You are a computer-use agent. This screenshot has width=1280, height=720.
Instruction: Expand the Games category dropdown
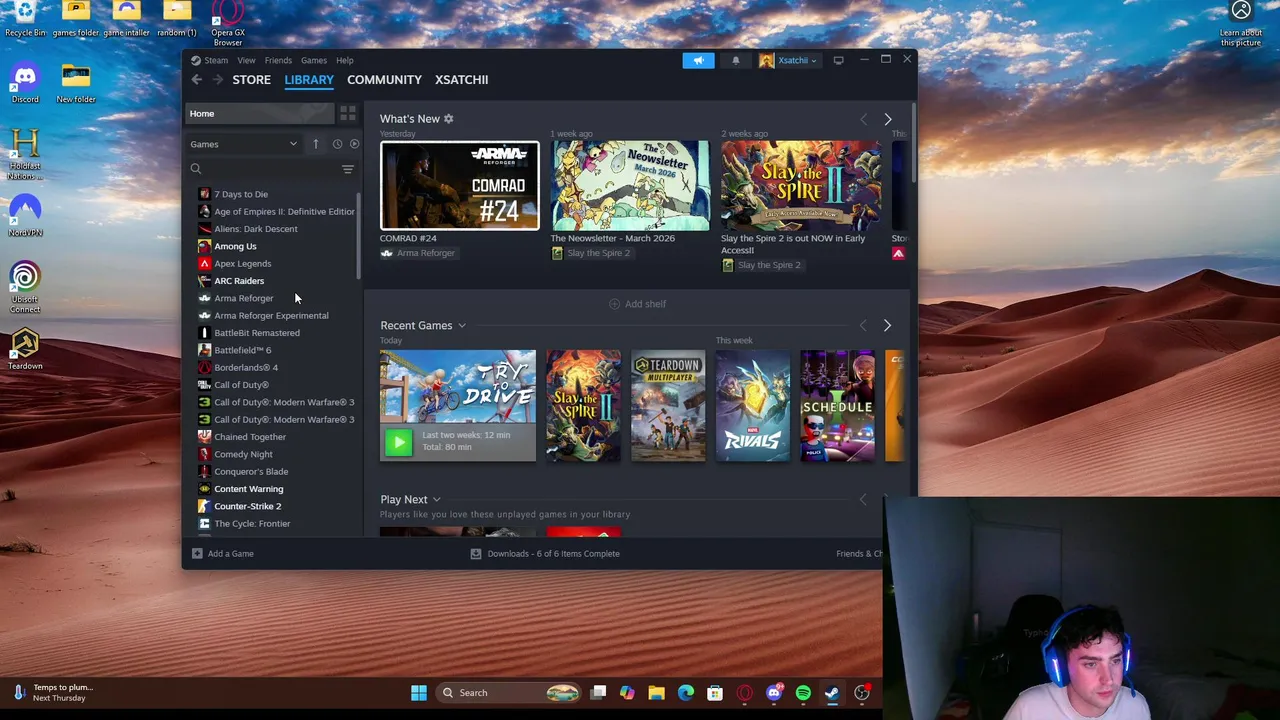(x=244, y=144)
